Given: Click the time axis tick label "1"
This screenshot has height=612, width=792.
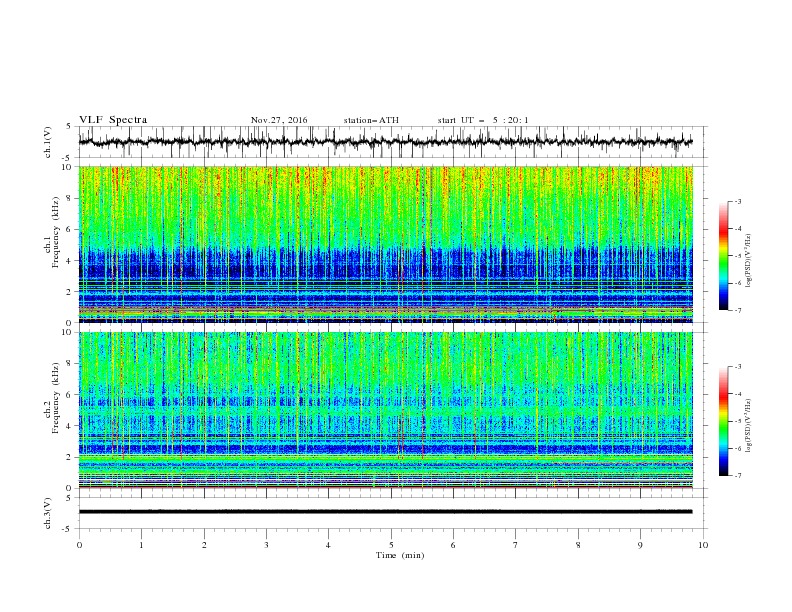Looking at the screenshot, I should tap(141, 545).
